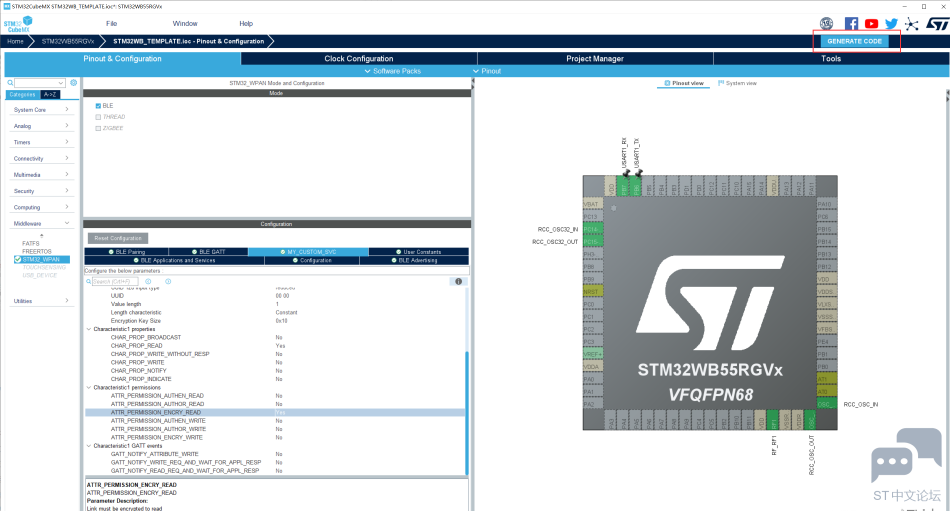
Task: Open the BLE GATT tab
Action: pyautogui.click(x=208, y=252)
